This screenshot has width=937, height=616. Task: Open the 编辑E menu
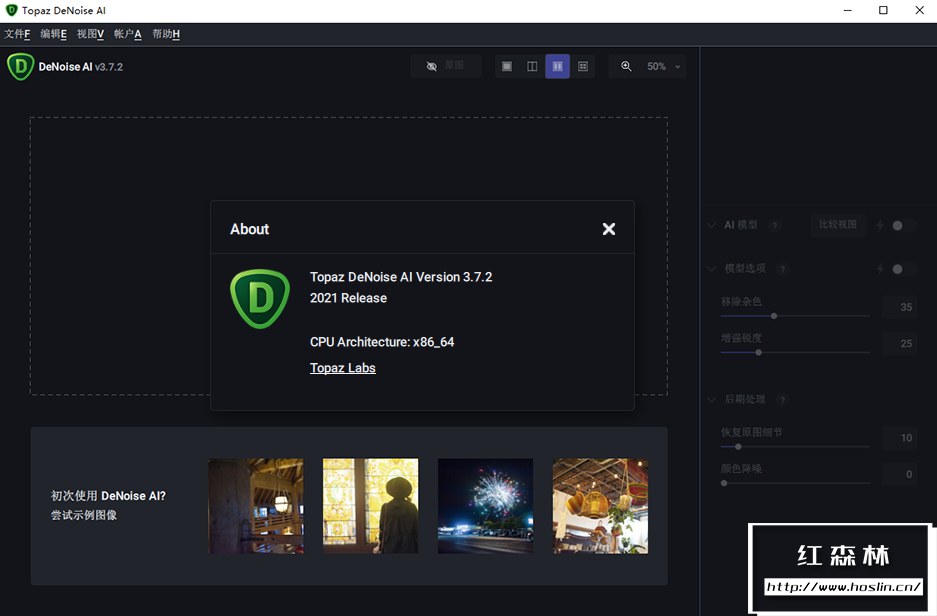(54, 34)
